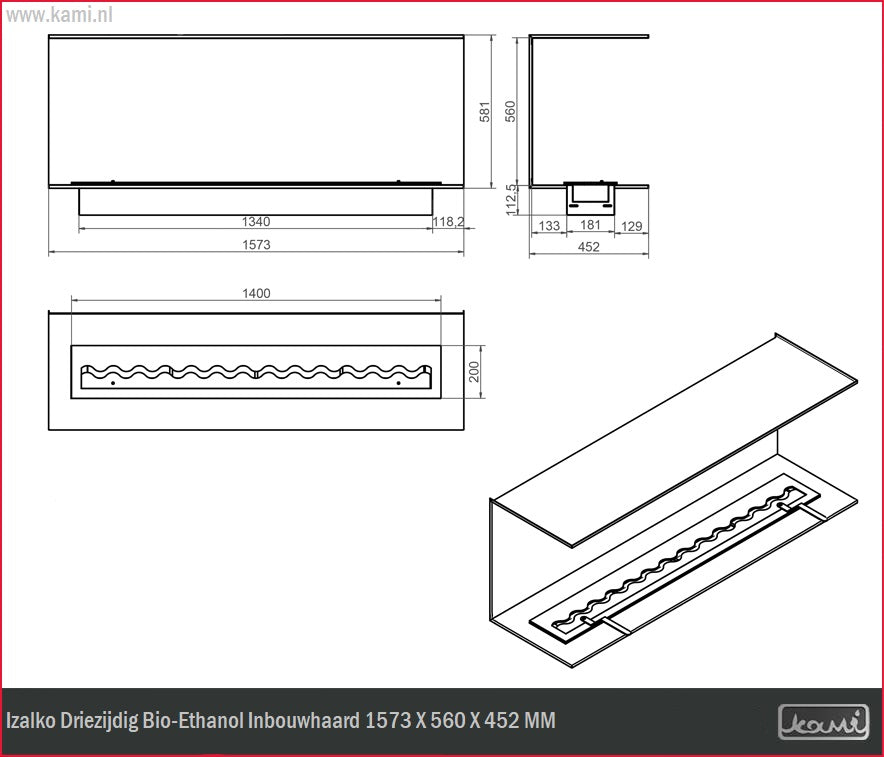Click the 1573 dimension under the front view

(256, 245)
